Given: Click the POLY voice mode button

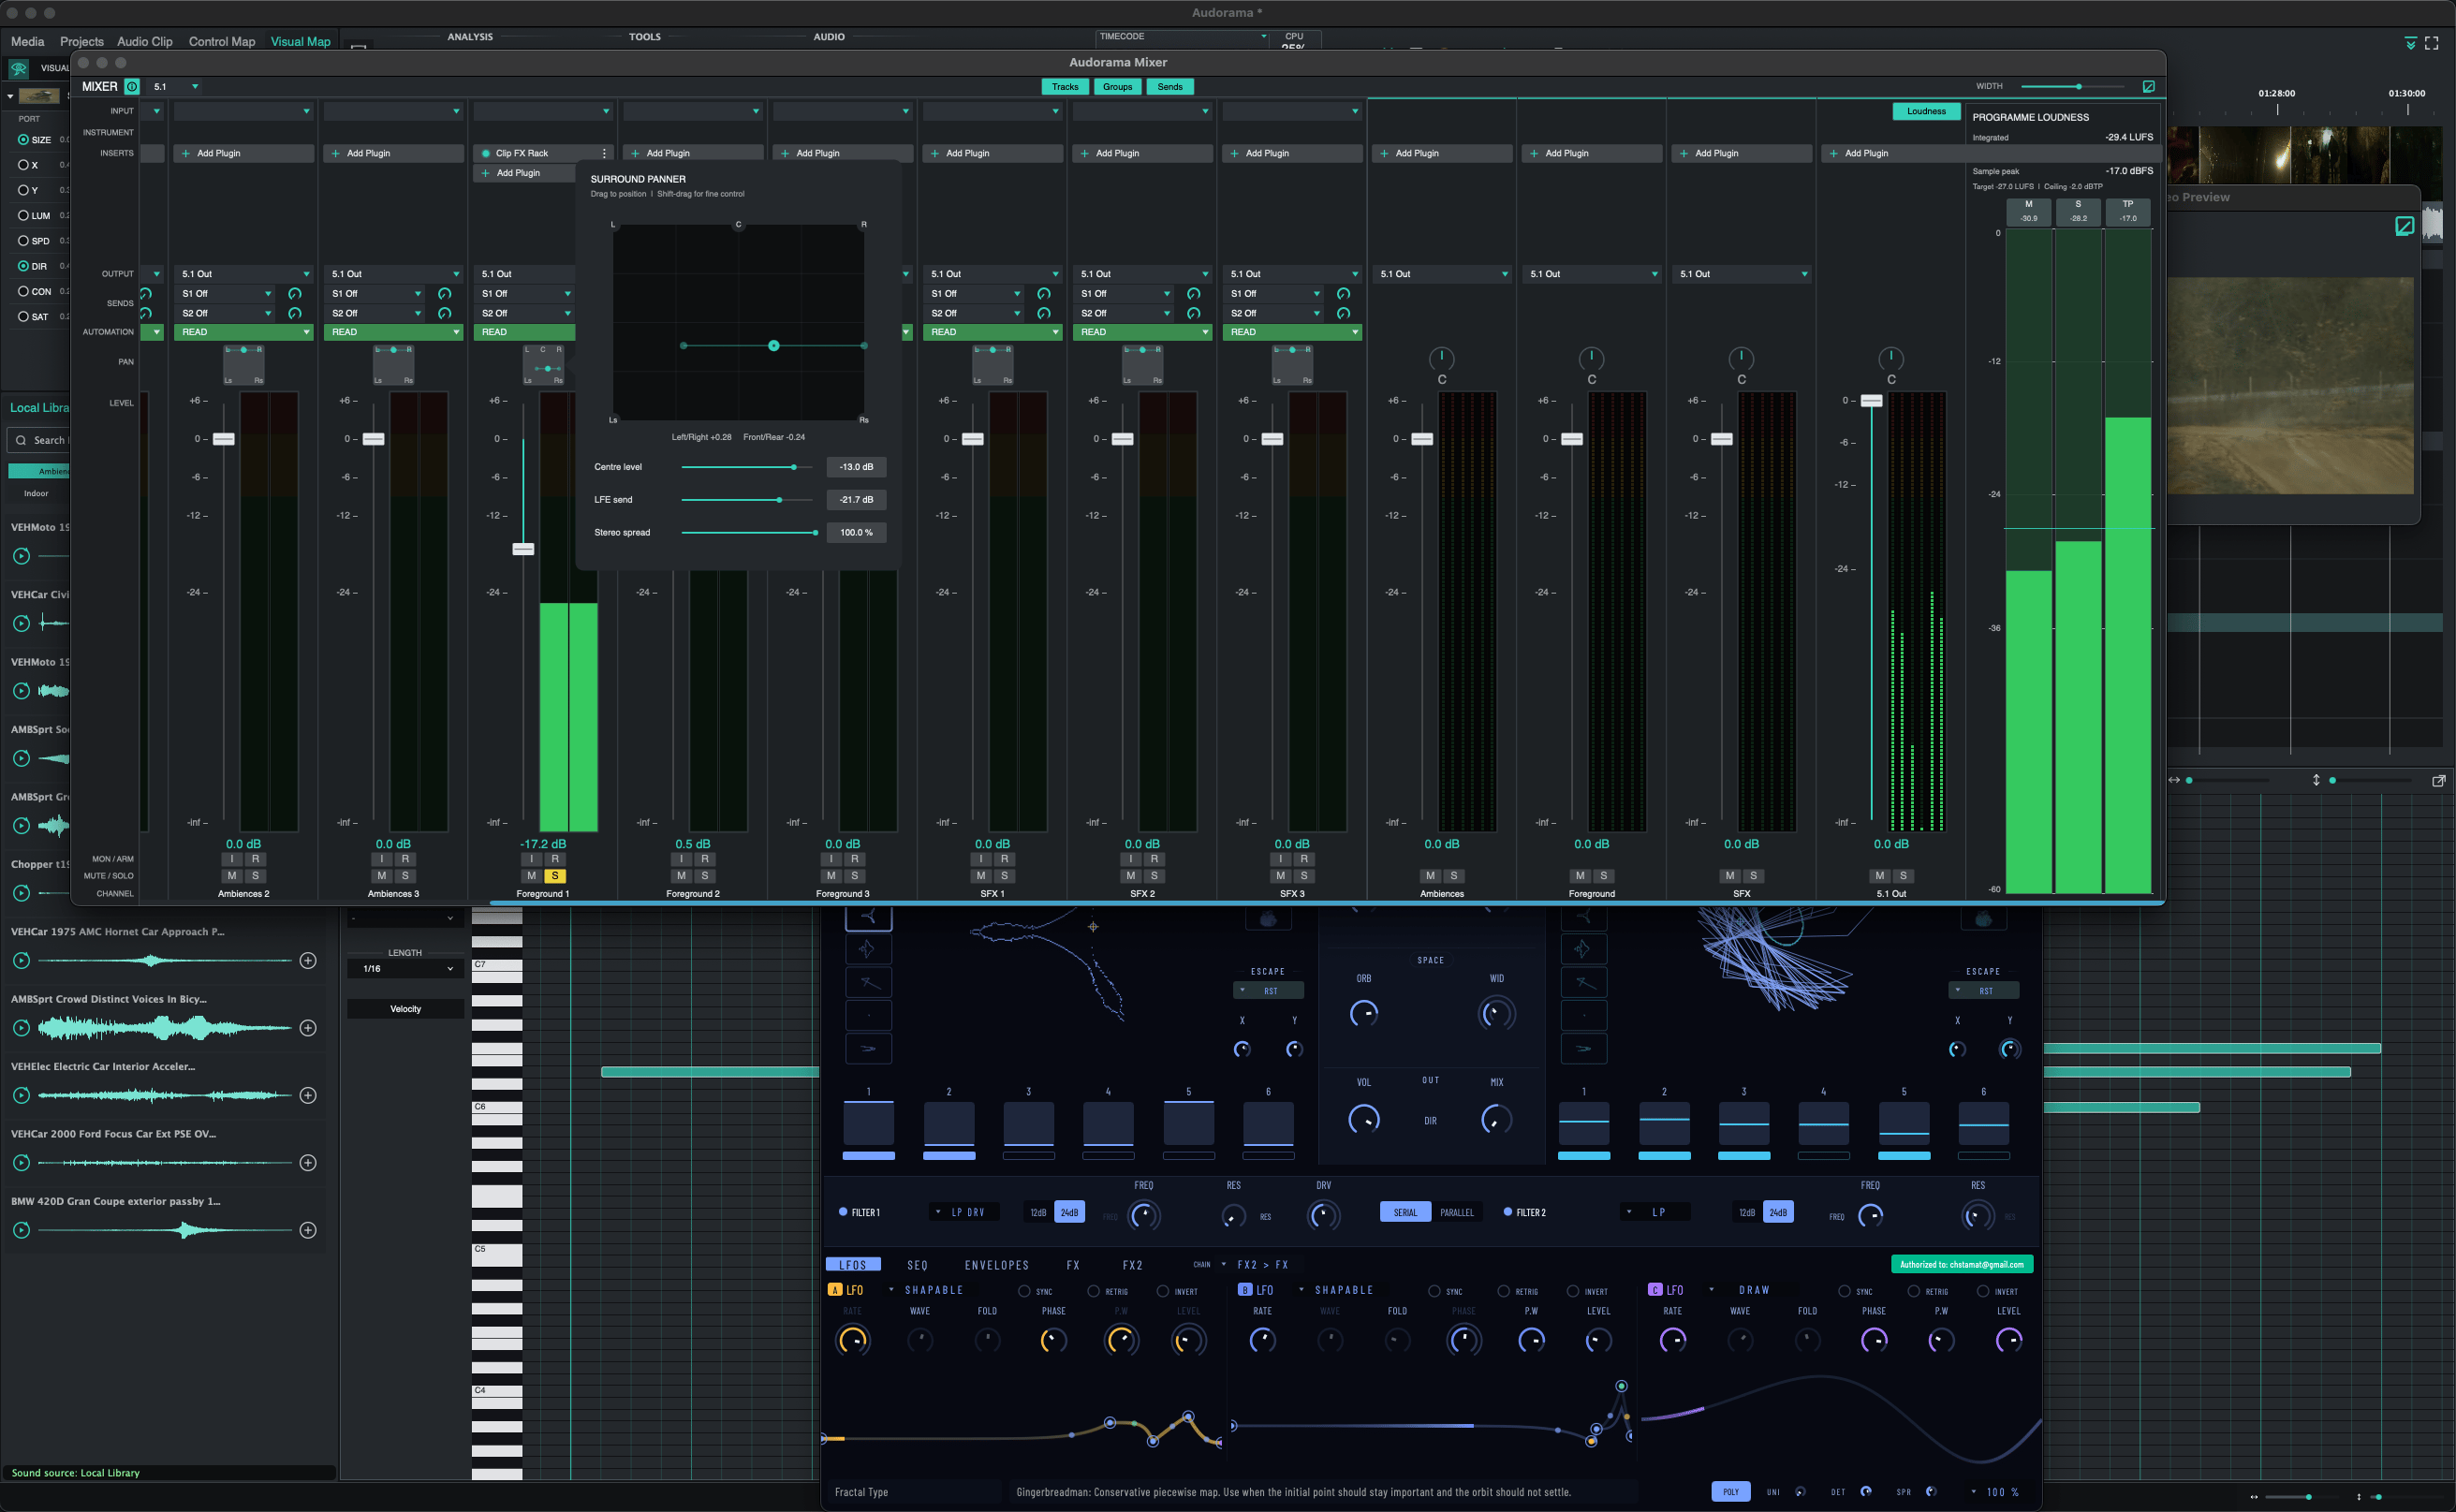Looking at the screenshot, I should coord(1731,1492).
